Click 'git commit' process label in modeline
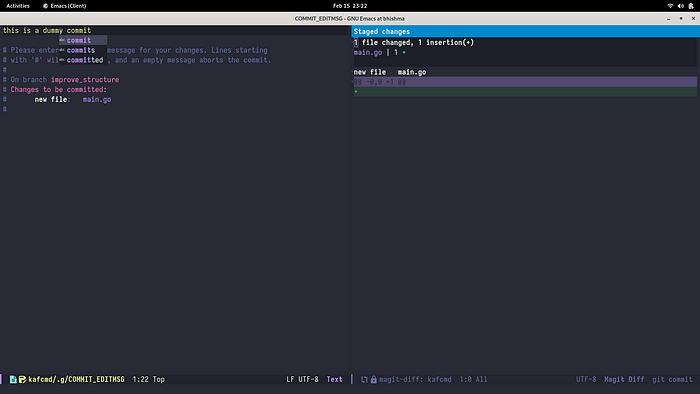This screenshot has width=700, height=394. click(672, 379)
